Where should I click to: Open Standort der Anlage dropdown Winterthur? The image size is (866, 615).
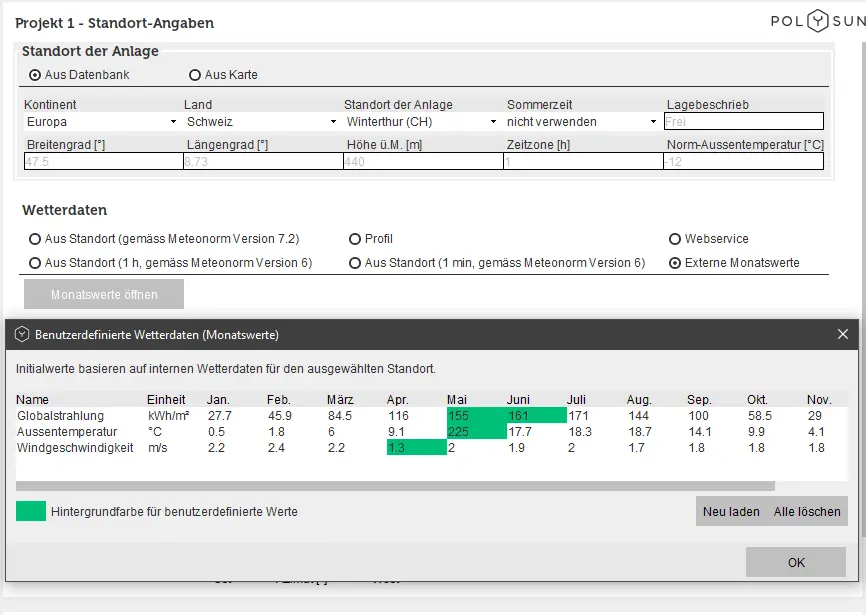pyautogui.click(x=421, y=121)
